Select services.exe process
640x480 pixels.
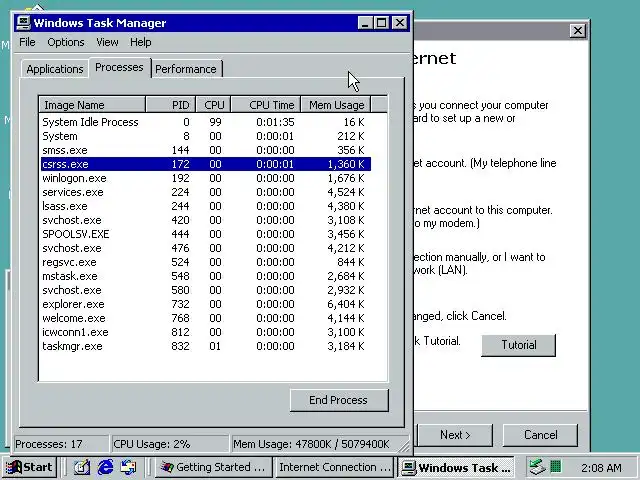[x=205, y=192]
